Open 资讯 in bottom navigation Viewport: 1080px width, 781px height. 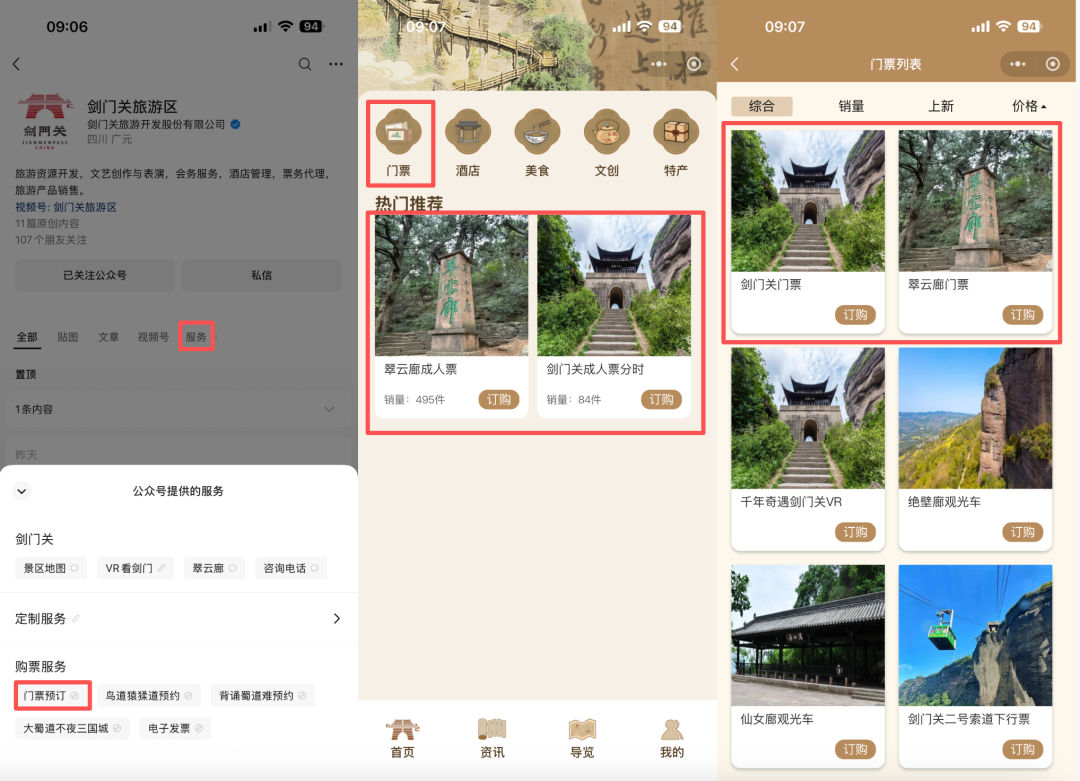click(492, 738)
